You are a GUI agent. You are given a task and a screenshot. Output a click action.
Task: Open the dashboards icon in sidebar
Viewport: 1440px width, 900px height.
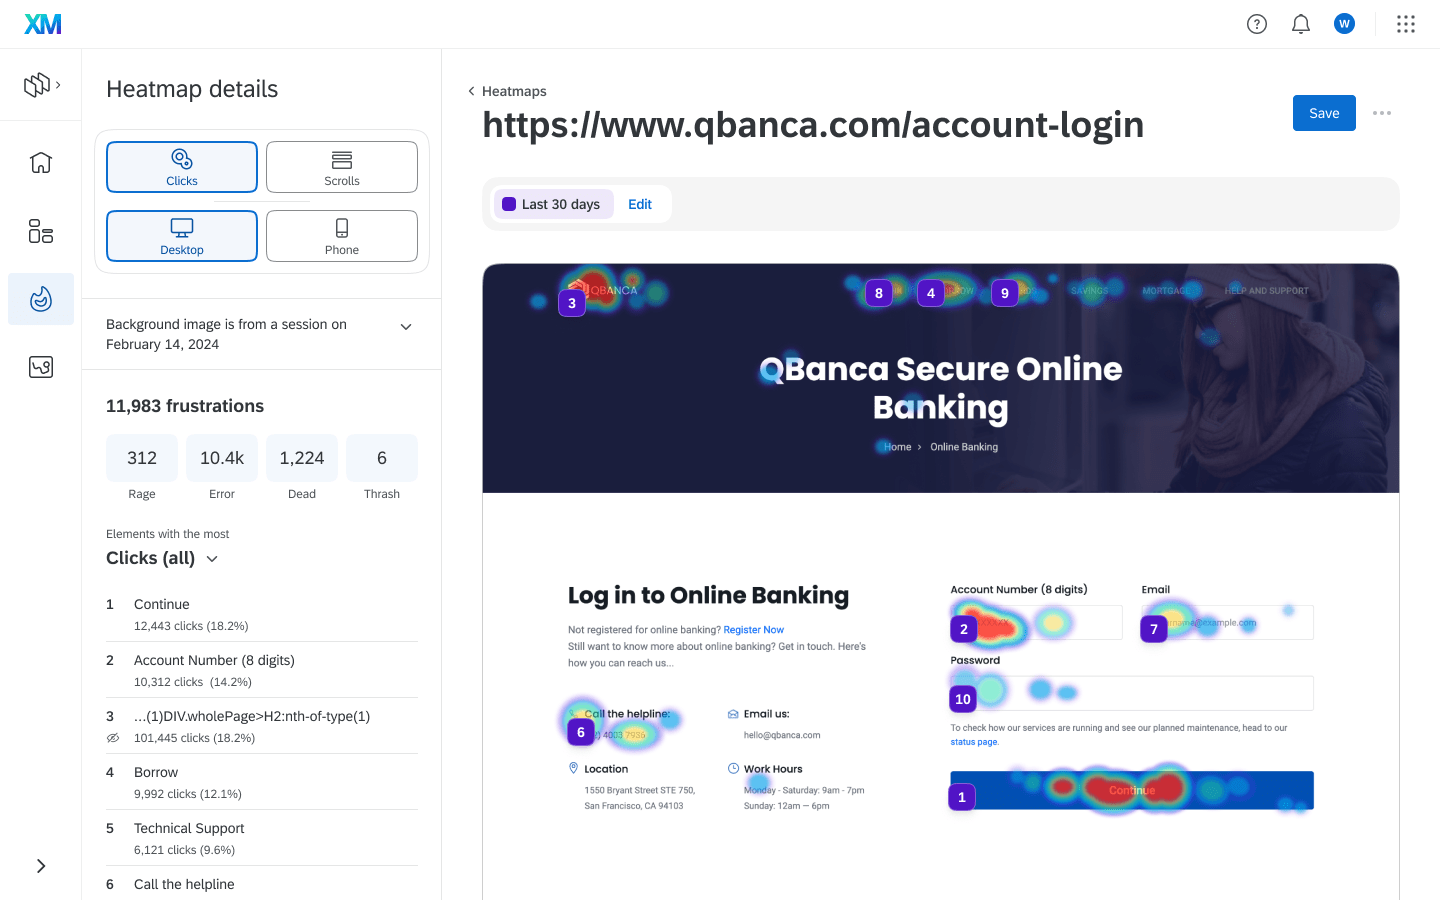(41, 232)
